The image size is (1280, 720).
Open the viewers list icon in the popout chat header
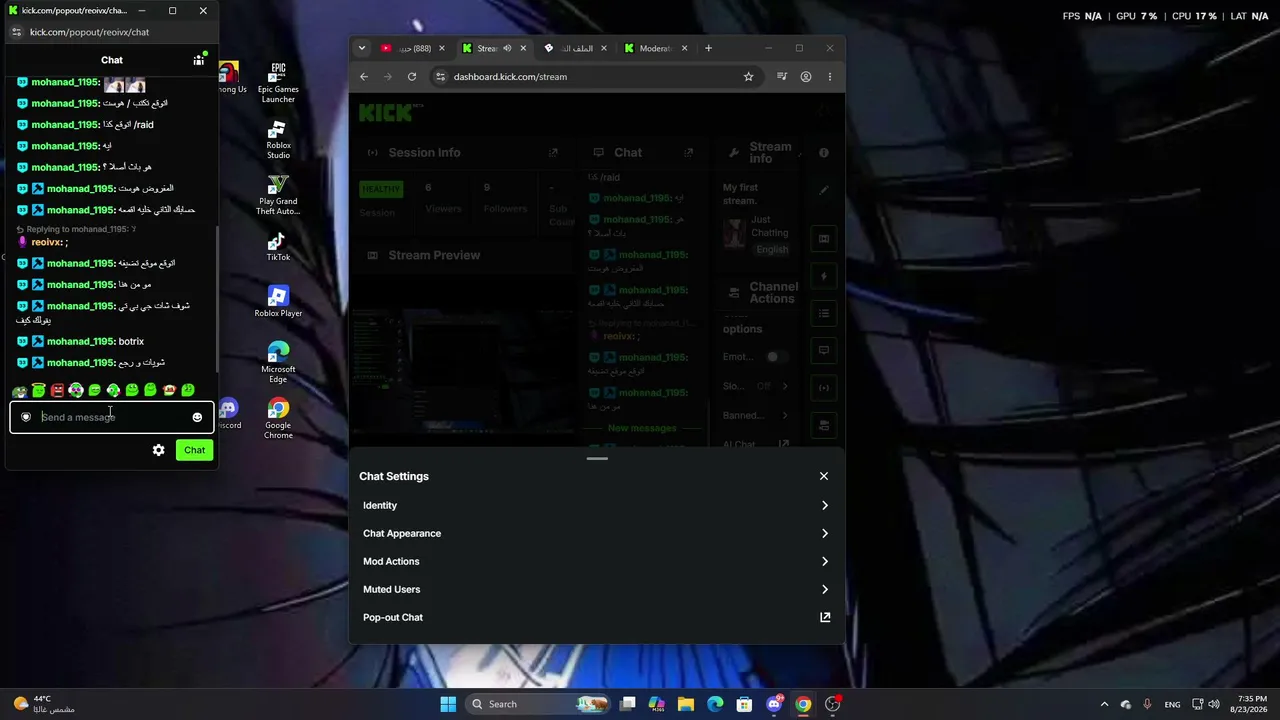[x=199, y=60]
